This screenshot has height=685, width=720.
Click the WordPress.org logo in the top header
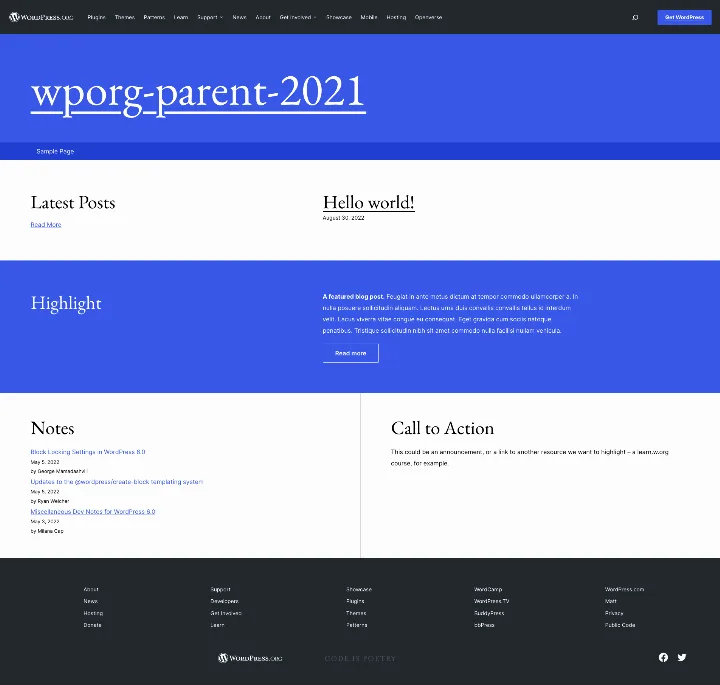(x=41, y=17)
